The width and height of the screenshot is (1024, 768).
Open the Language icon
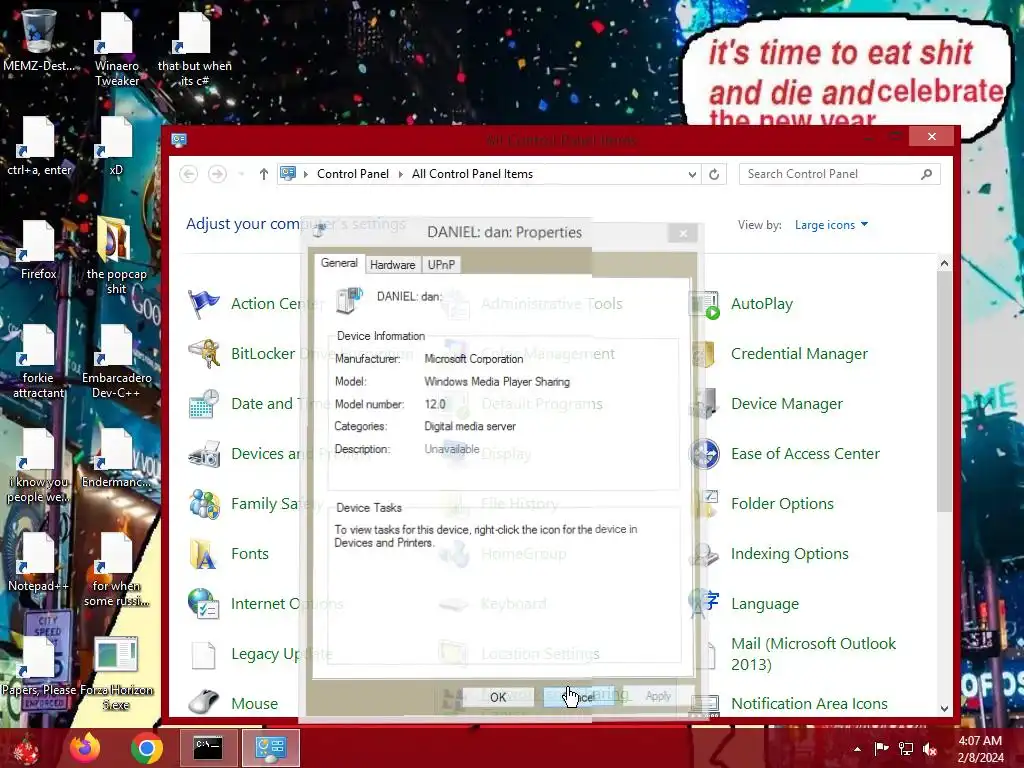[x=704, y=603]
